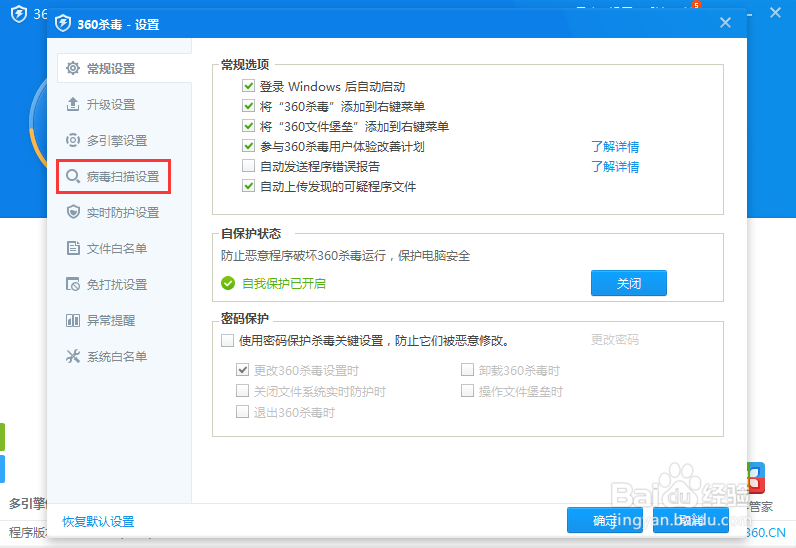Click the gear icon beside 常规设置
The height and width of the screenshot is (548, 796).
pyautogui.click(x=73, y=68)
